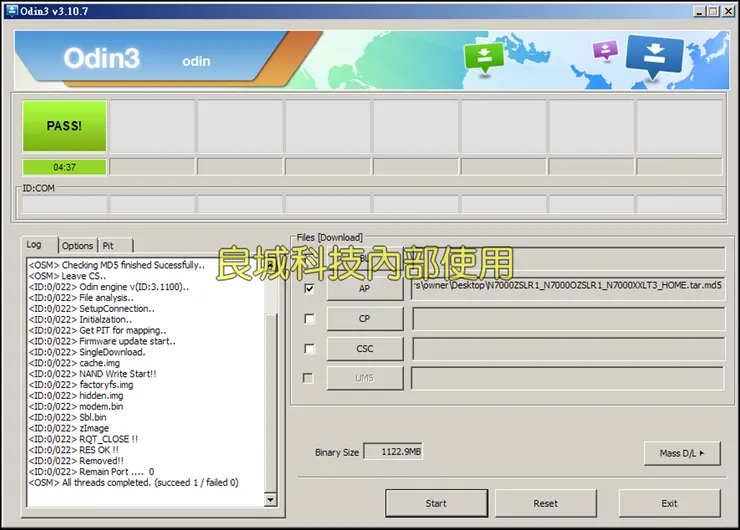Select the 'Remain Port' log line
This screenshot has height=530, width=740.
tap(91, 471)
